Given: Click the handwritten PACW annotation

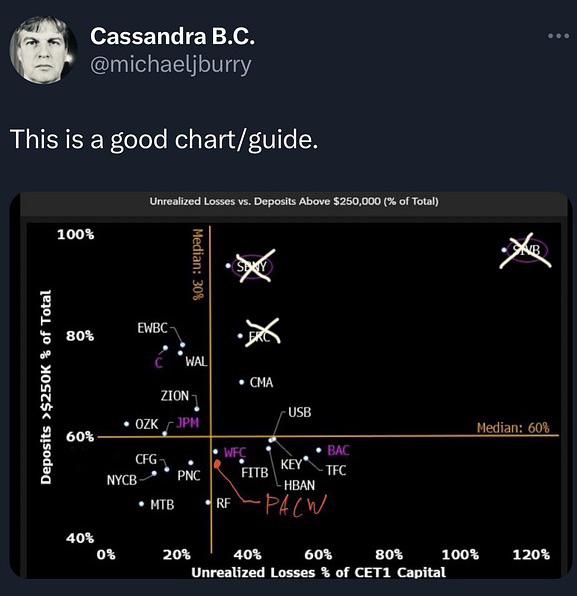Looking at the screenshot, I should (296, 505).
